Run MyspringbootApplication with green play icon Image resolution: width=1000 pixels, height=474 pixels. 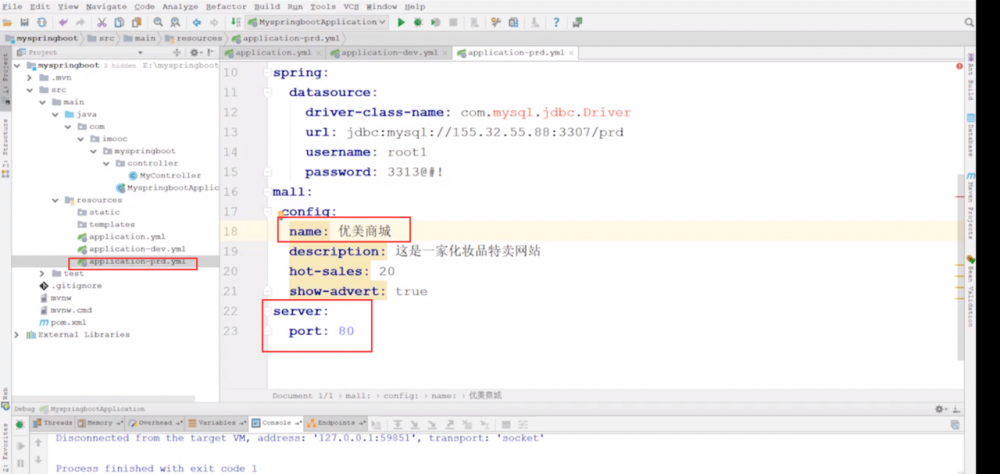coord(401,22)
